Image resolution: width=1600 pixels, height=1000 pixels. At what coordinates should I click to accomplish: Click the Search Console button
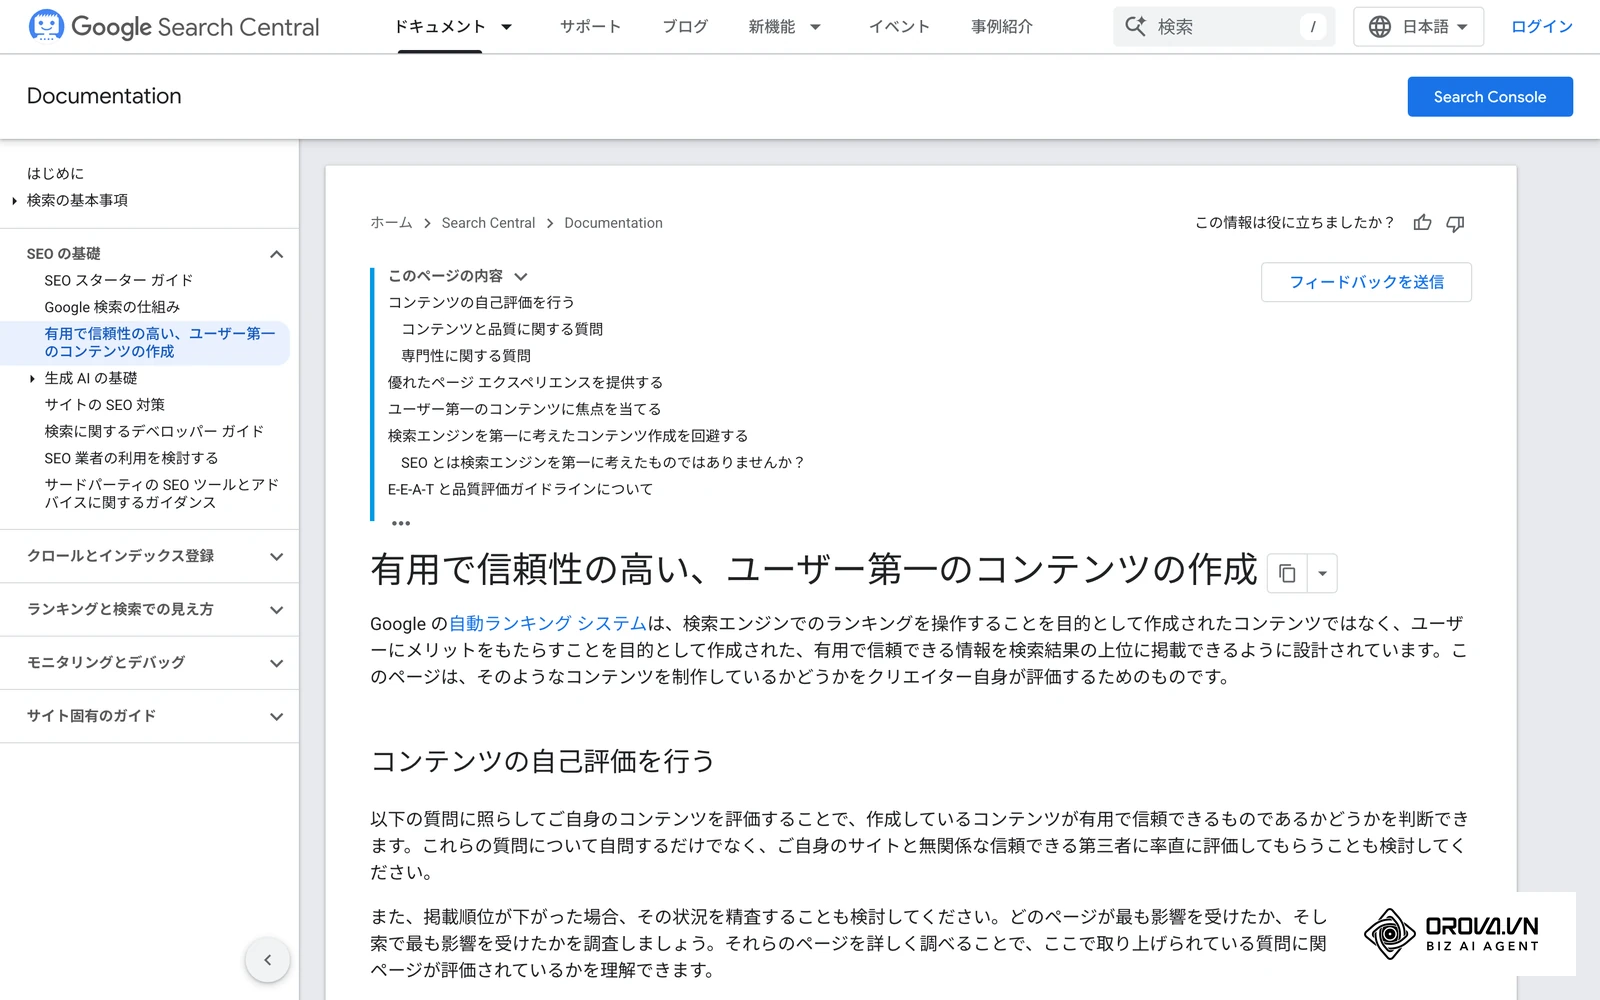(x=1490, y=97)
